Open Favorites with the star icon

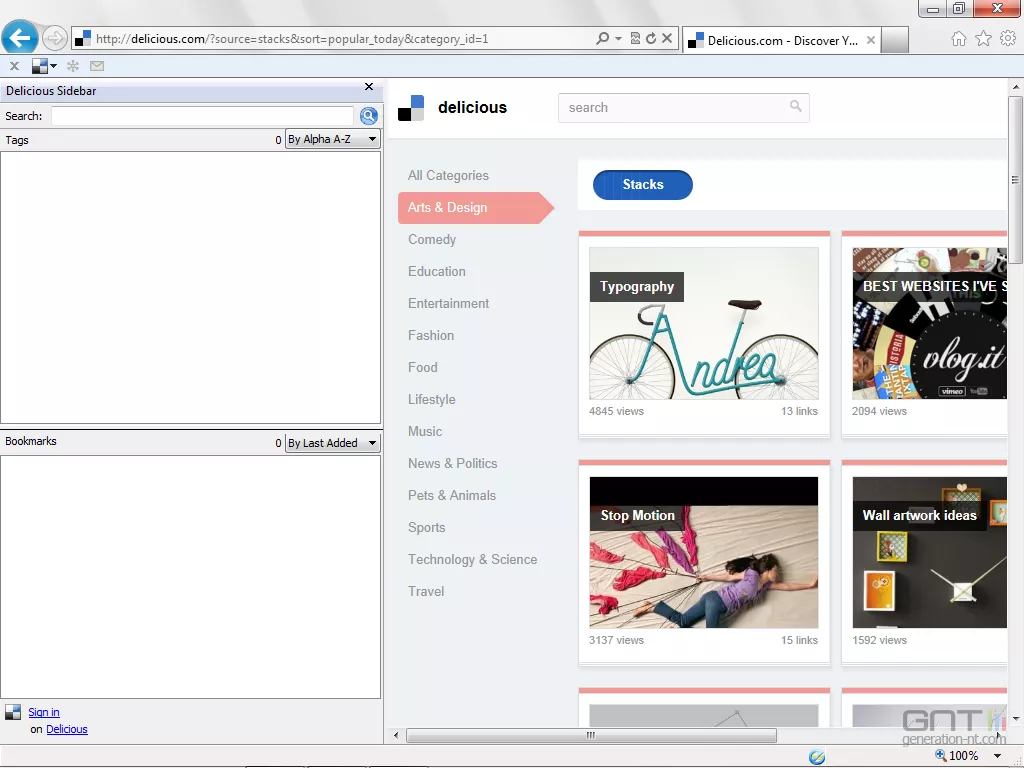[985, 37]
